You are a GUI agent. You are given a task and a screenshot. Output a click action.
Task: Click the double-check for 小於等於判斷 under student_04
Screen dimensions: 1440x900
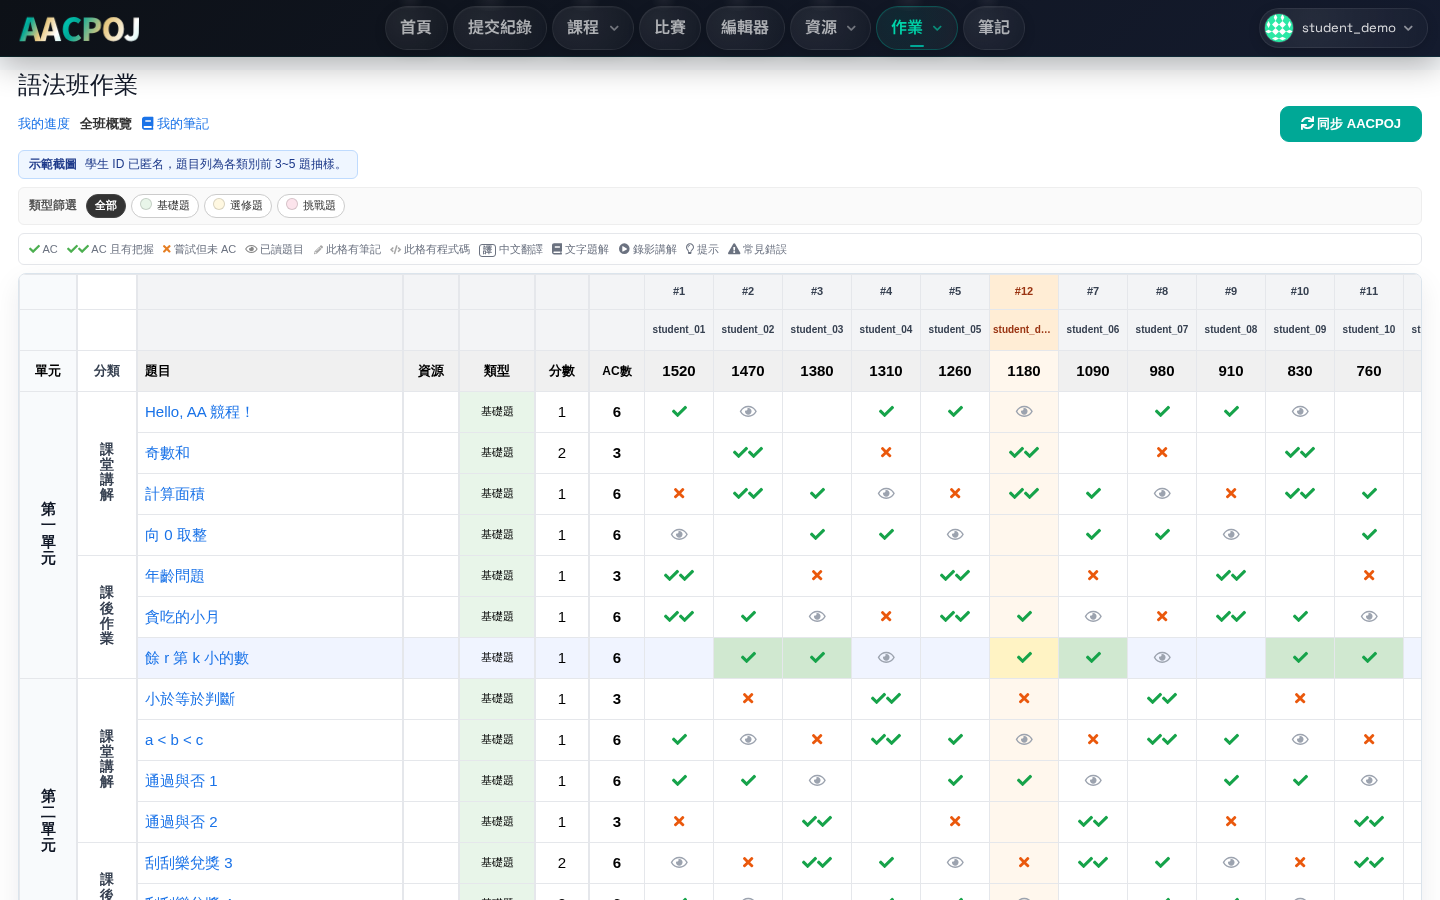(886, 698)
